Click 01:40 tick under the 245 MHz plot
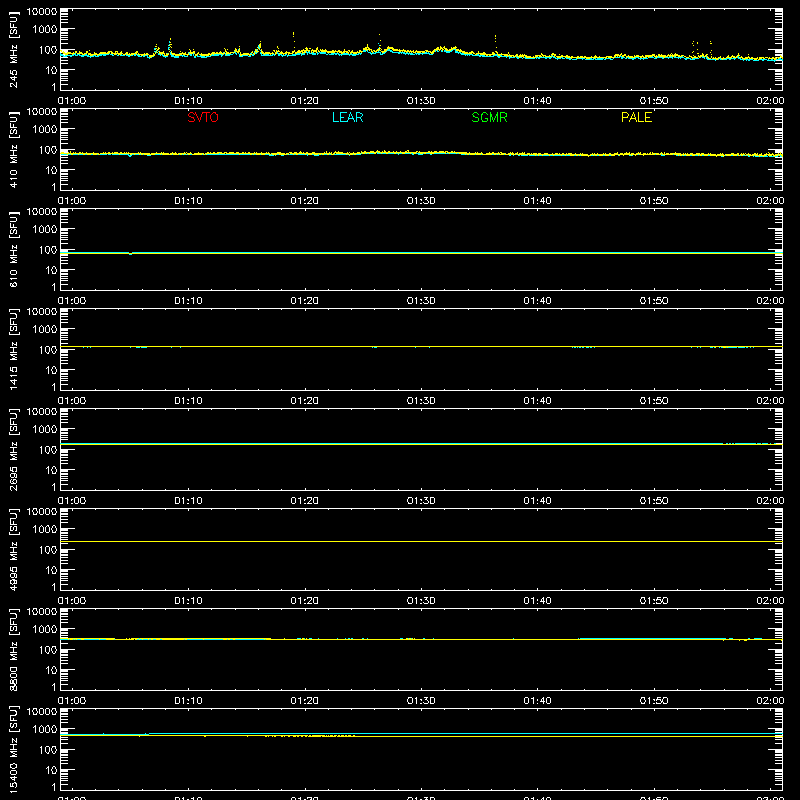 [x=537, y=101]
